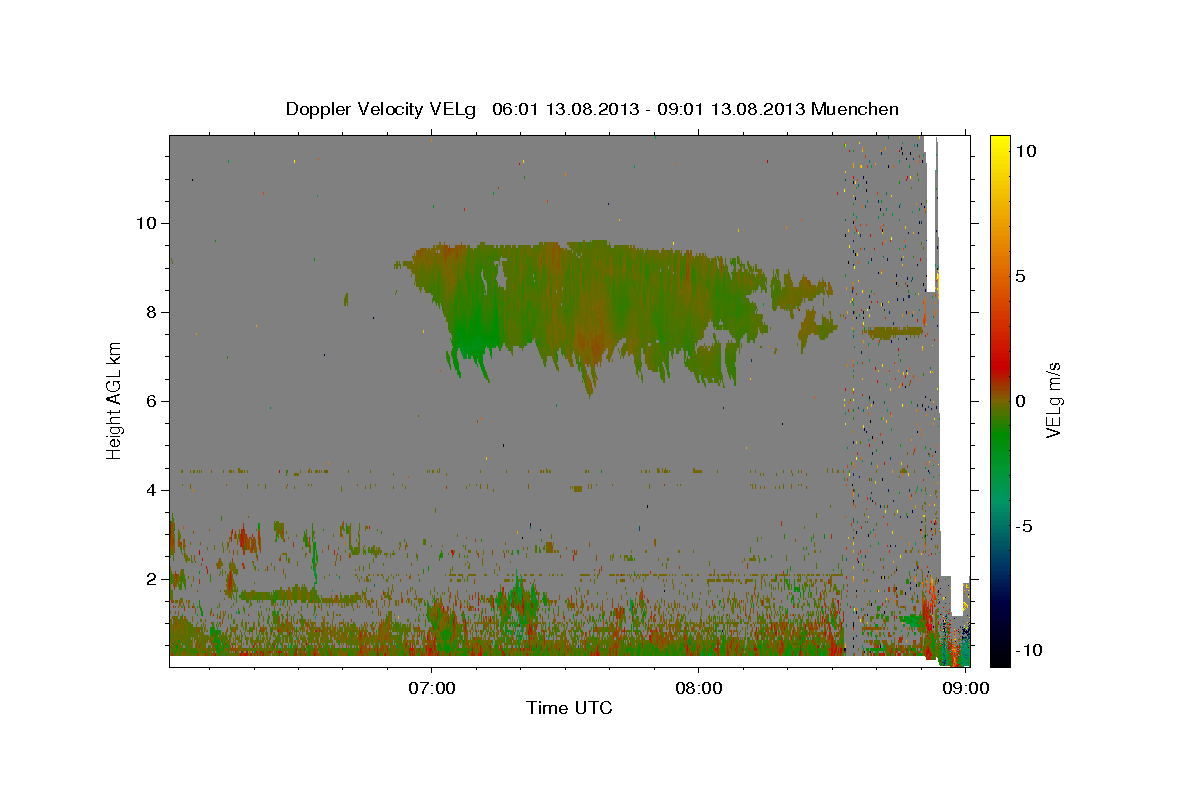Click the colorbar label '-5'
Image resolution: width=1200 pixels, height=800 pixels.
pyautogui.click(x=1025, y=526)
